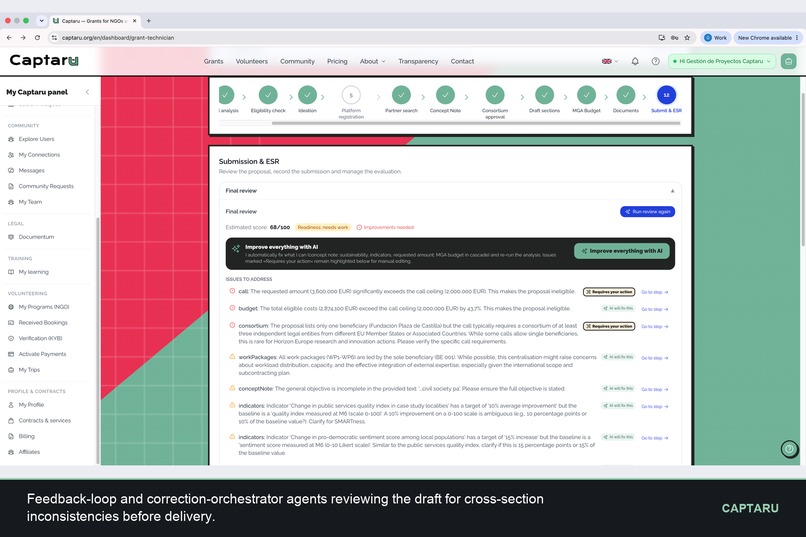Click green Improve everything with AI button
Viewport: 806px width, 537px height.
pos(621,251)
